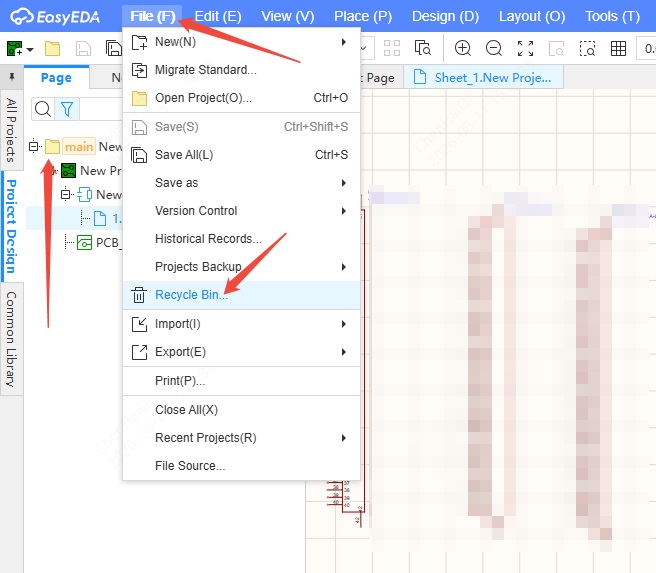This screenshot has height=573, width=656.
Task: Expand the Version Control submenu
Action: point(241,211)
